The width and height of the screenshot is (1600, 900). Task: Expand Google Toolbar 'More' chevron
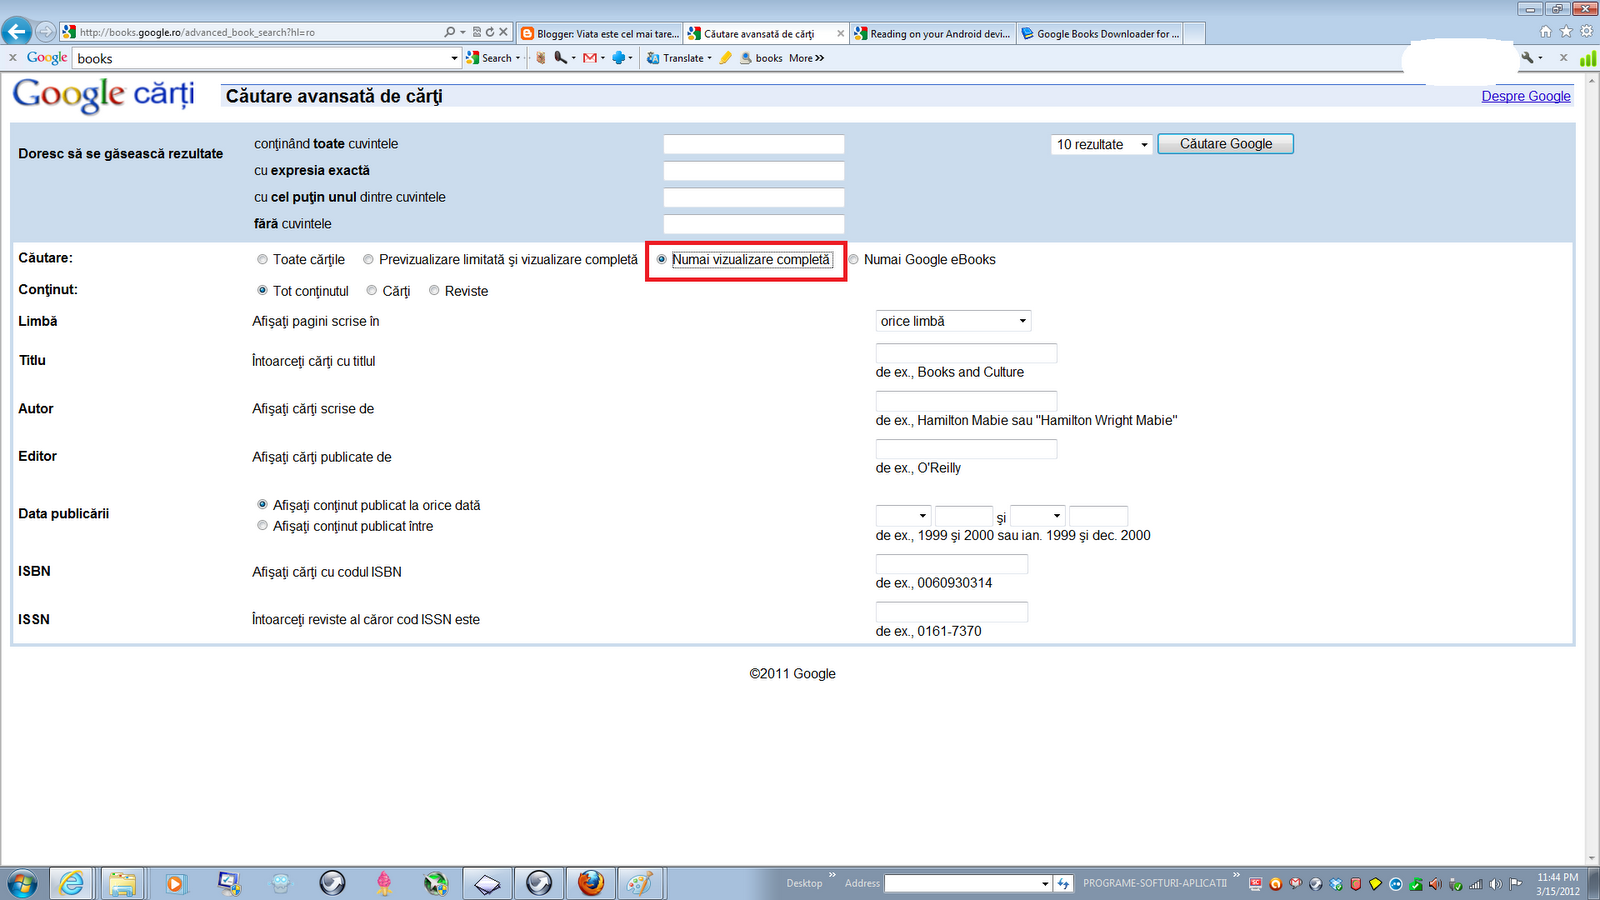pyautogui.click(x=807, y=58)
